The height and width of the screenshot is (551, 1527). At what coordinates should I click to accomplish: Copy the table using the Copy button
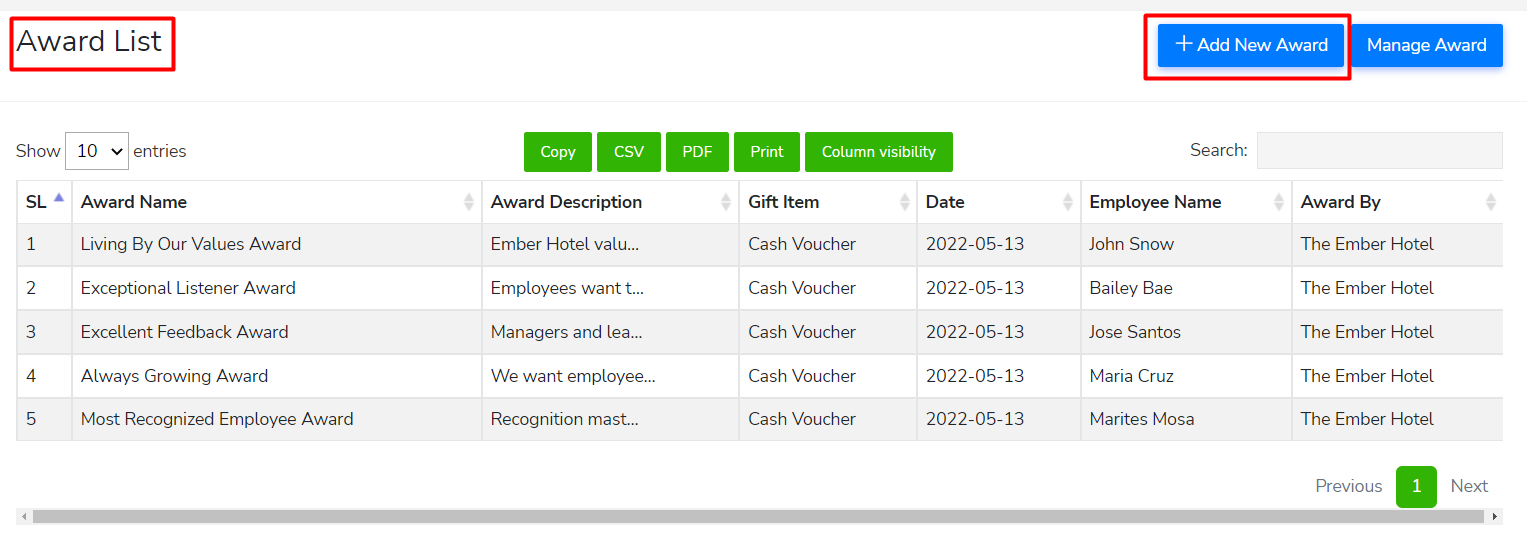pos(557,152)
